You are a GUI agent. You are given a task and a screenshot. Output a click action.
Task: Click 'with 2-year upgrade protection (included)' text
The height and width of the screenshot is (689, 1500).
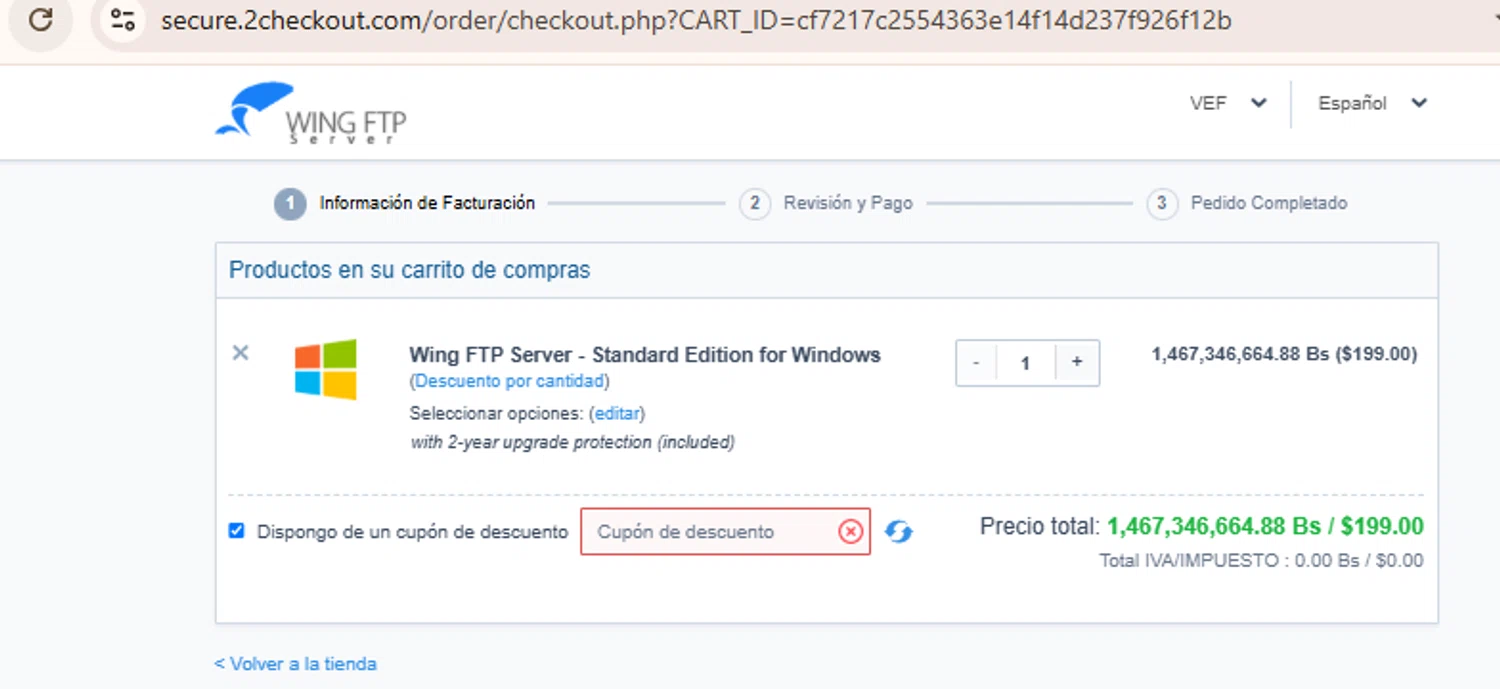coord(572,442)
